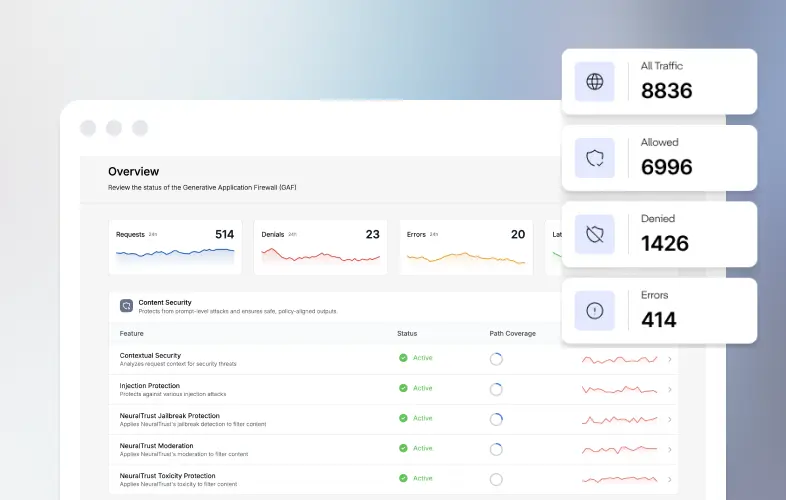Viewport: 786px width, 500px height.
Task: Expand the Contextual Security row chevron
Action: click(x=669, y=359)
